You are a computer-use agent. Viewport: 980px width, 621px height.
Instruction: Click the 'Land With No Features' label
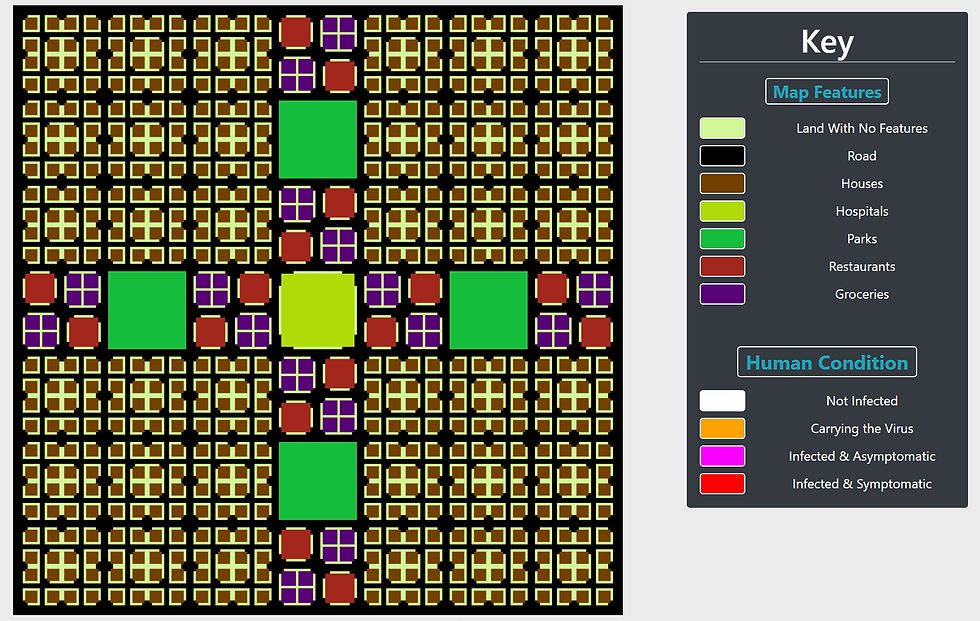862,128
